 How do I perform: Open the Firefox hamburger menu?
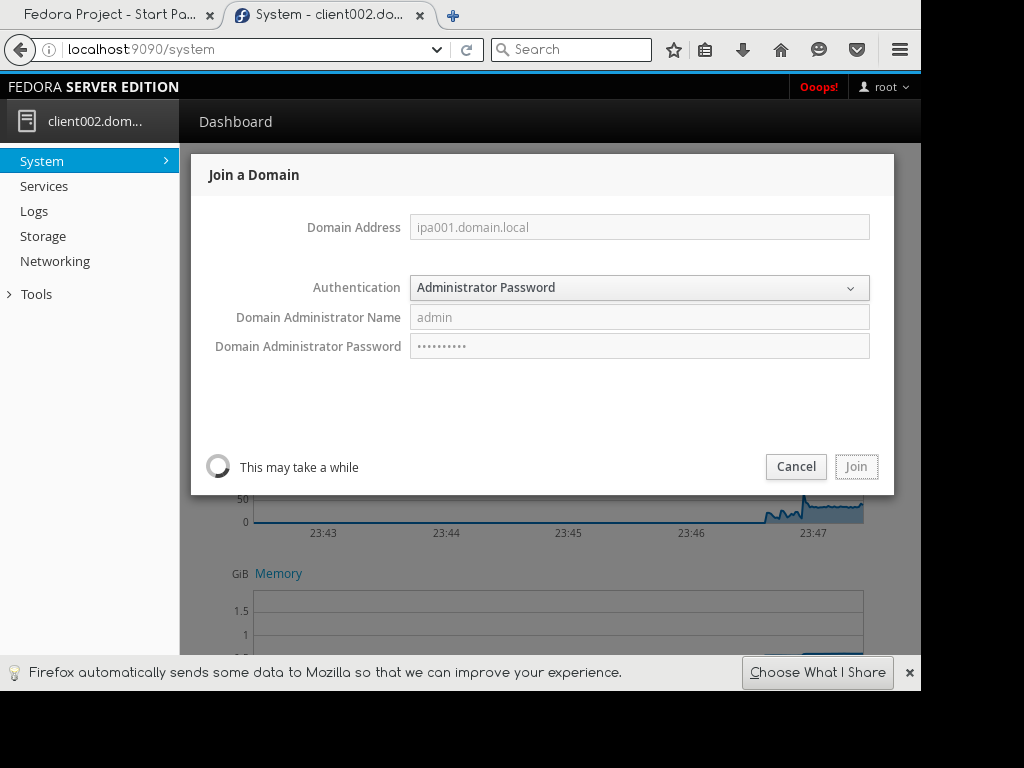(x=900, y=50)
